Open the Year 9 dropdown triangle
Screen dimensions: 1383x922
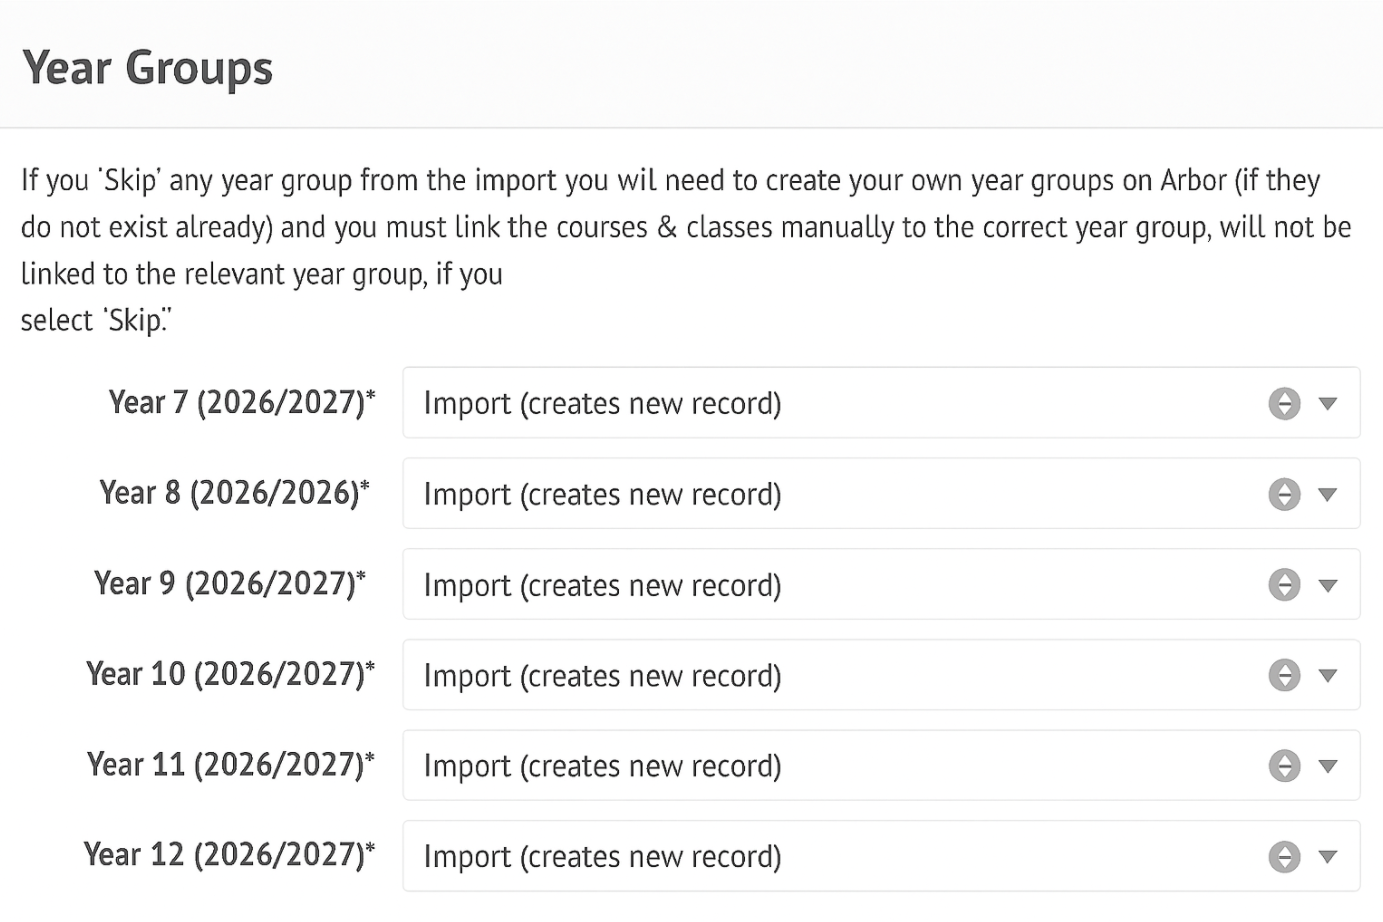tap(1328, 586)
